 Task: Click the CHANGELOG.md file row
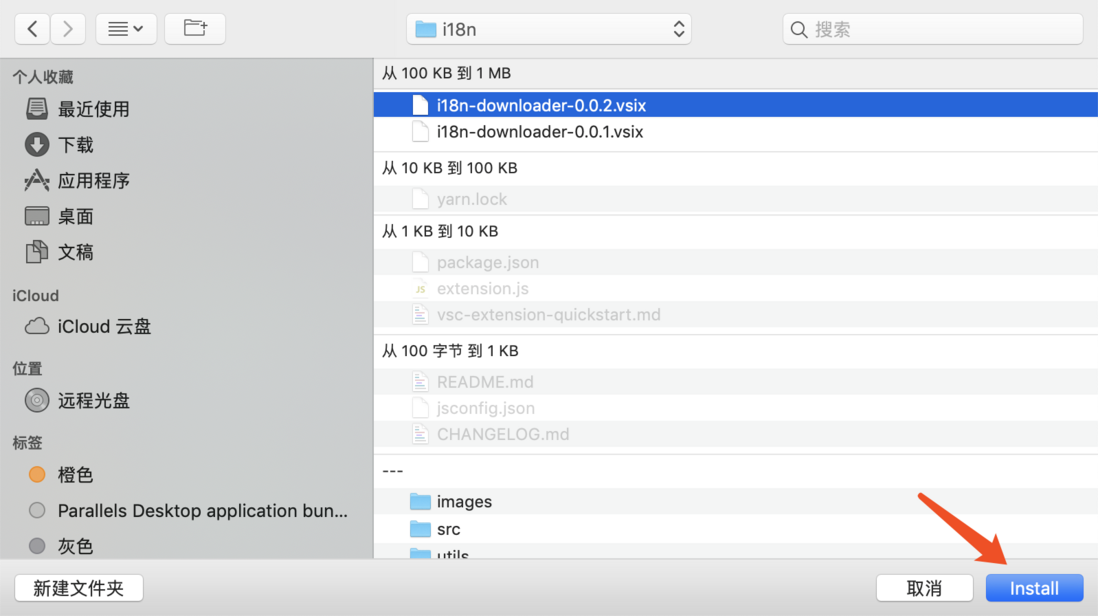tap(735, 435)
